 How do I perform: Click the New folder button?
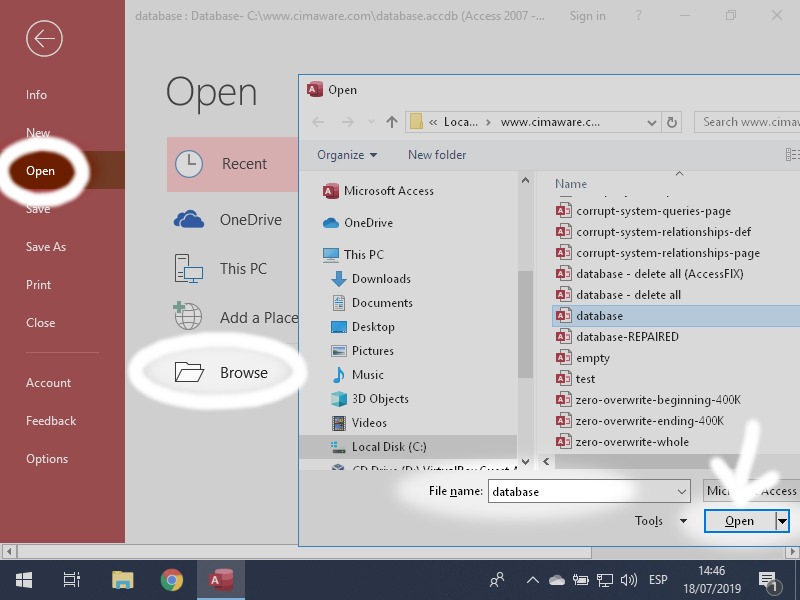[x=437, y=155]
